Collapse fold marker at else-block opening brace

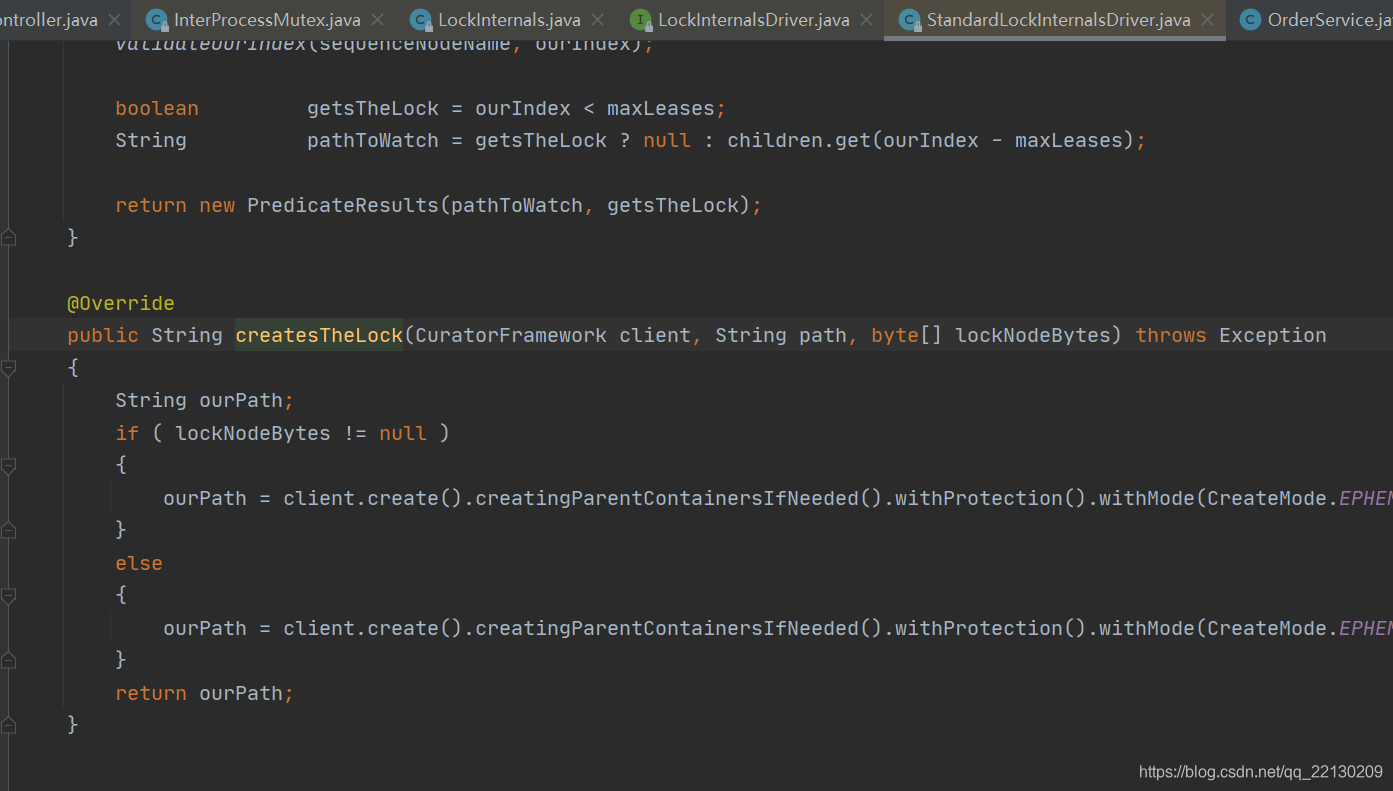9,596
